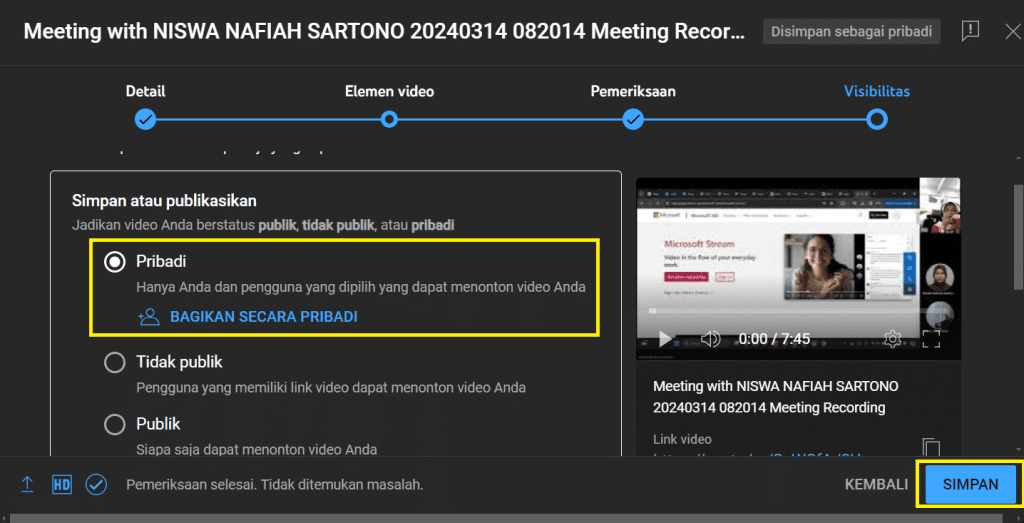1024x523 pixels.
Task: Mute the preview video volume
Action: [711, 339]
